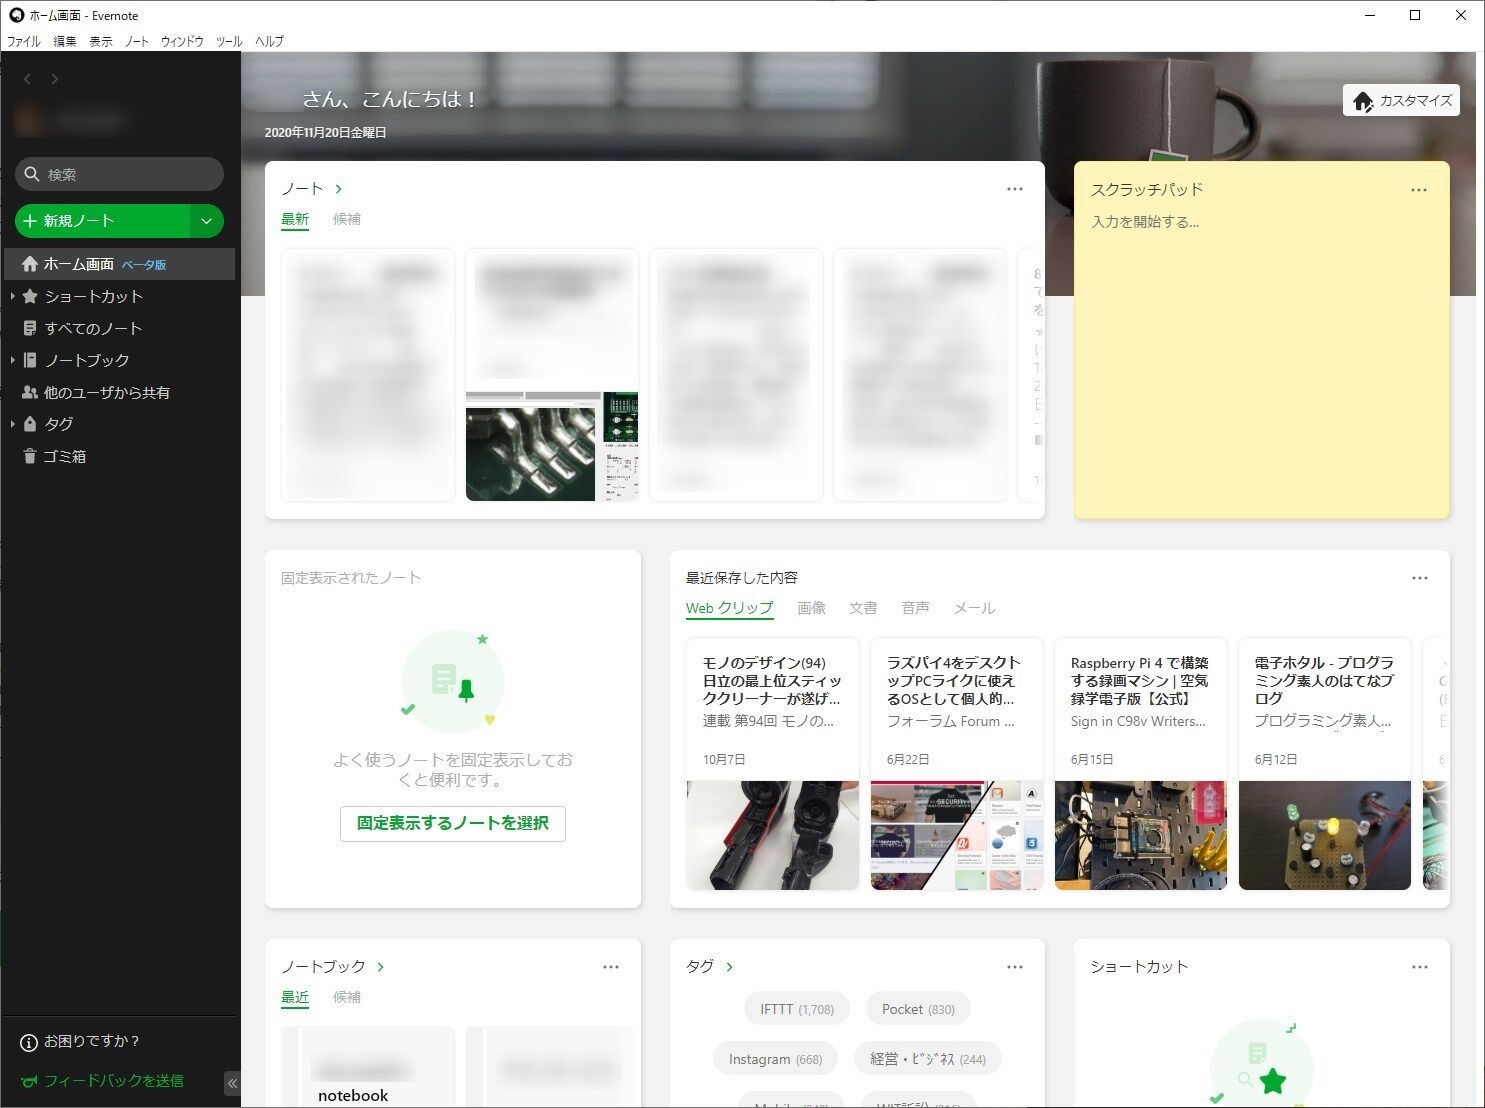Open the ツール menu
Viewport: 1485px width, 1108px height.
pyautogui.click(x=229, y=41)
